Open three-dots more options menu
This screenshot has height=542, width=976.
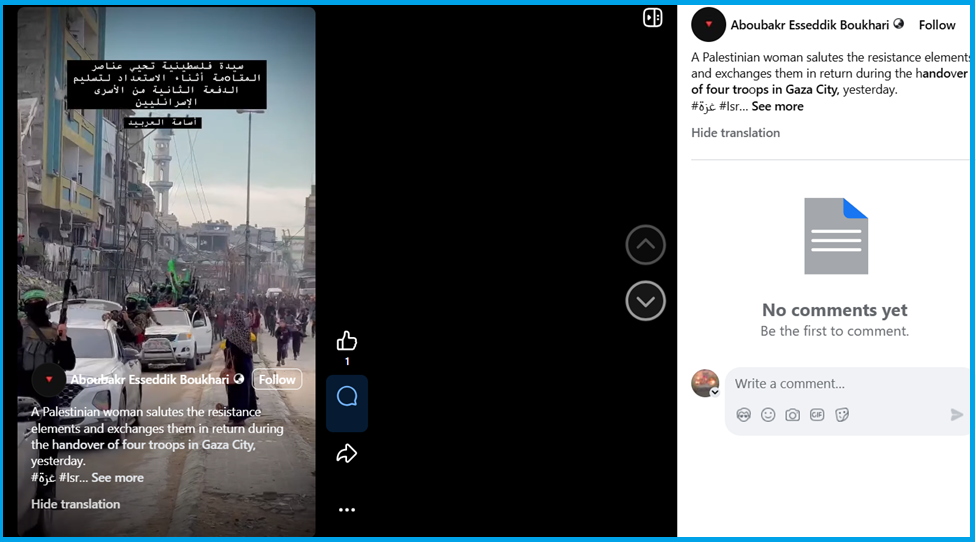click(x=347, y=510)
